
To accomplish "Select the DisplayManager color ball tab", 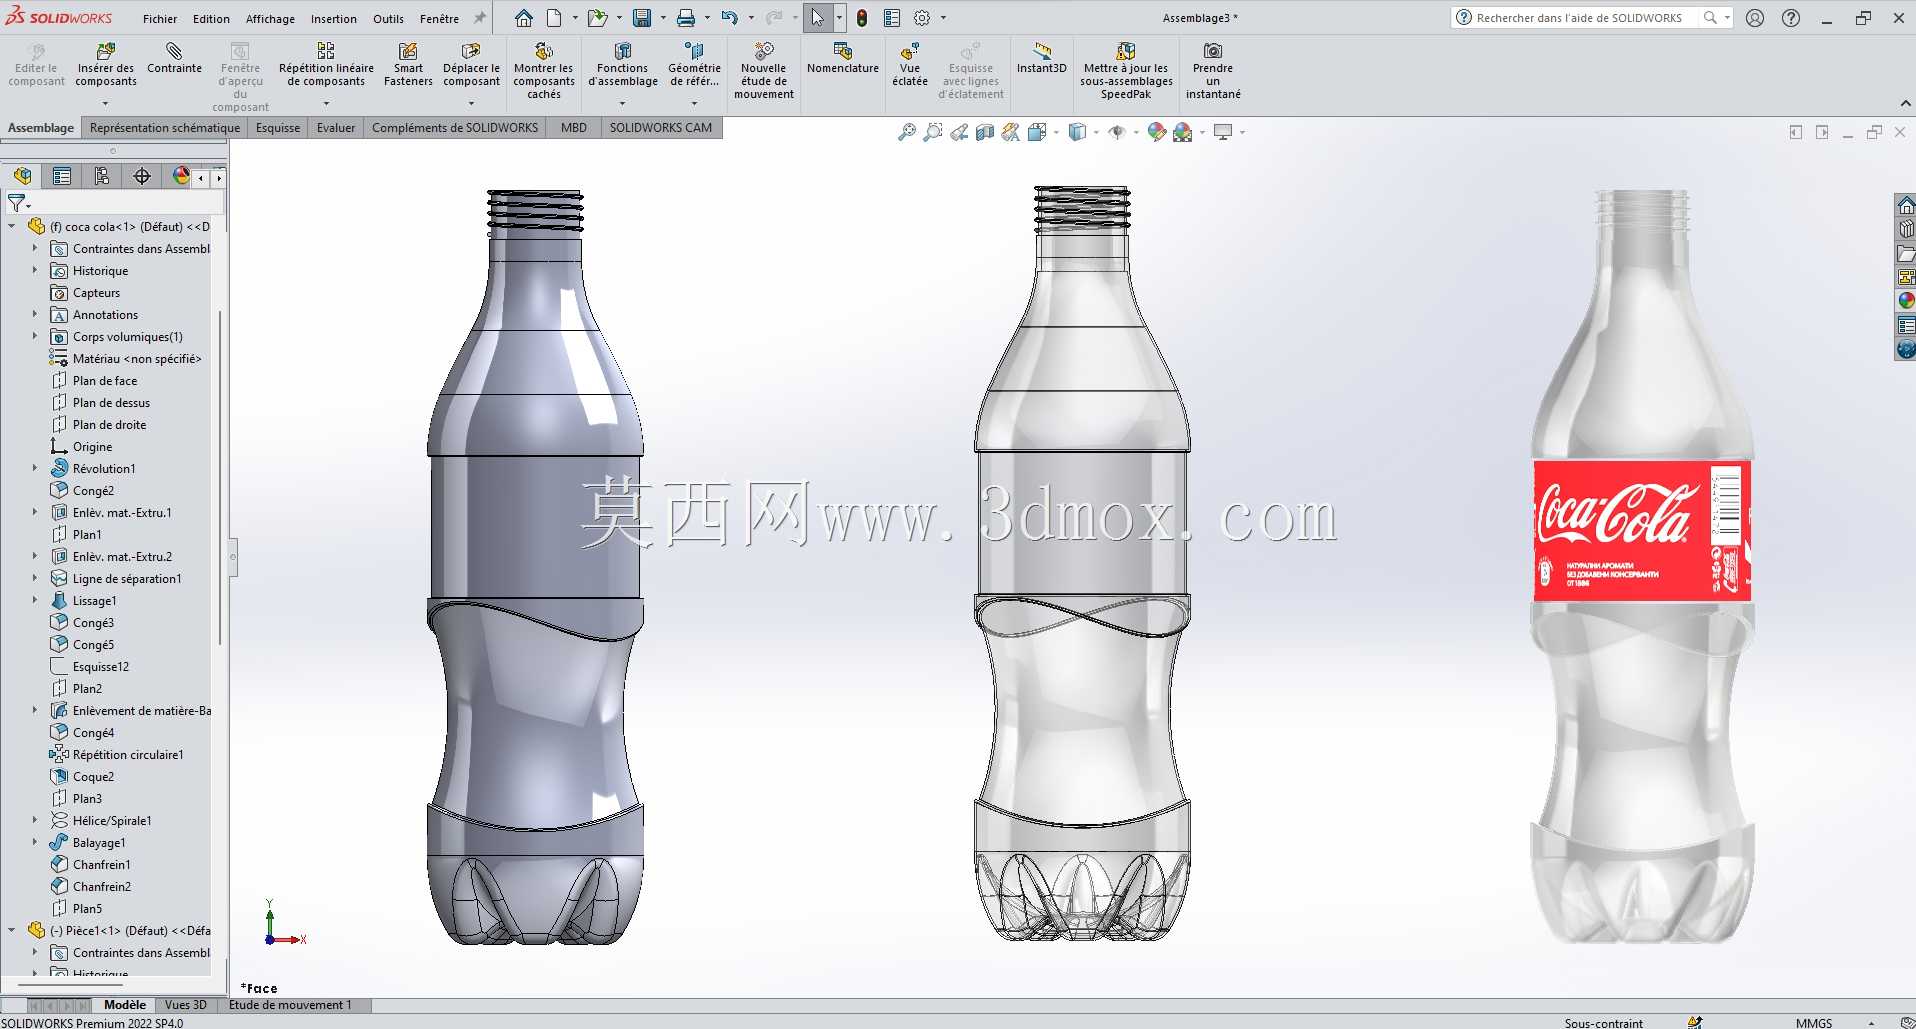I will point(181,176).
